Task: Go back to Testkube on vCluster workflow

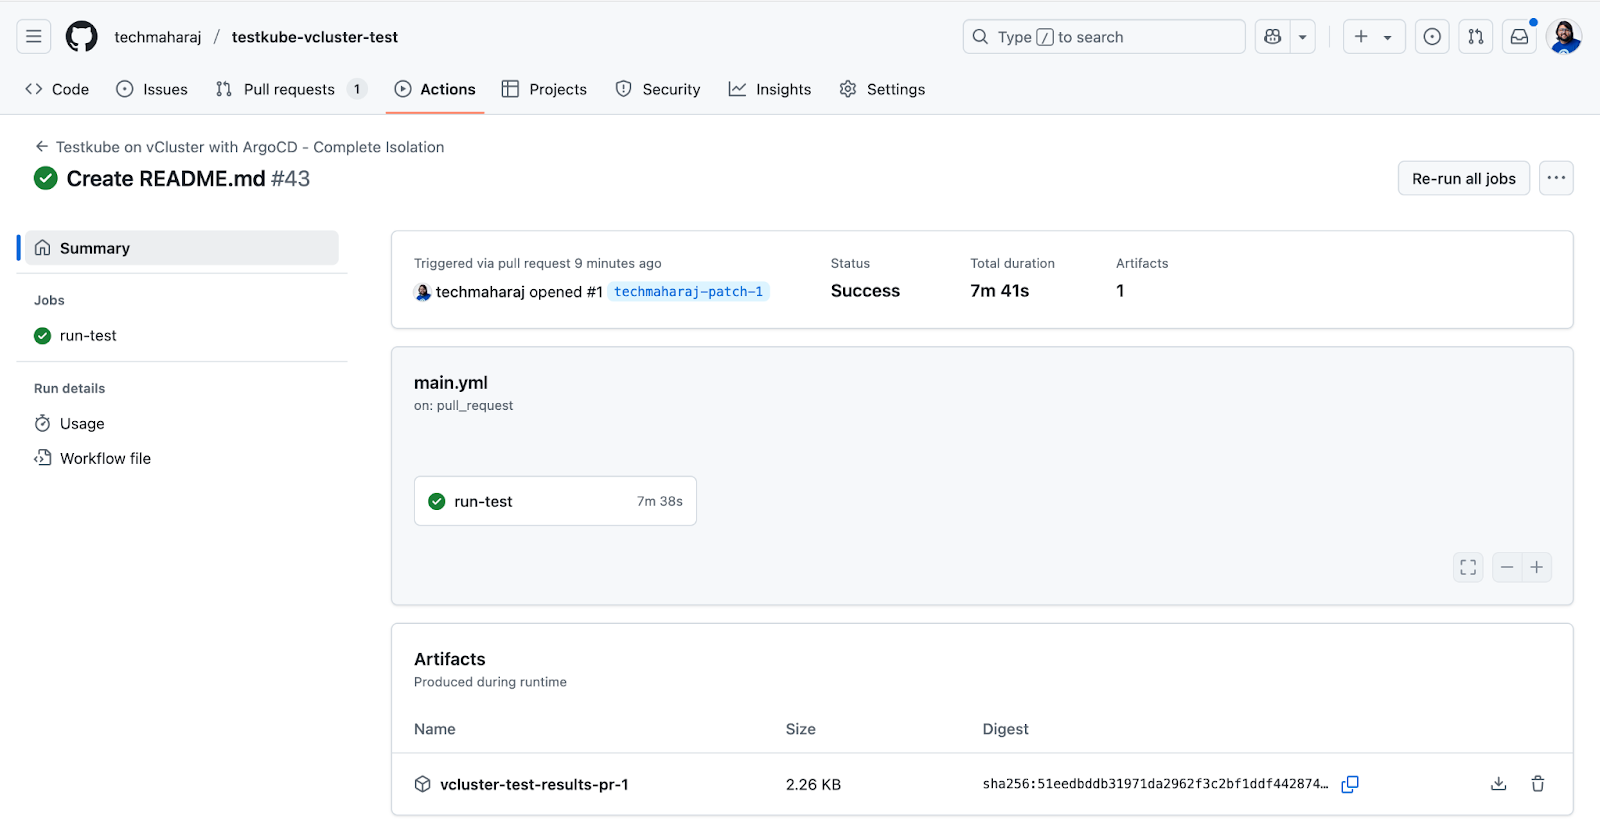Action: (239, 147)
